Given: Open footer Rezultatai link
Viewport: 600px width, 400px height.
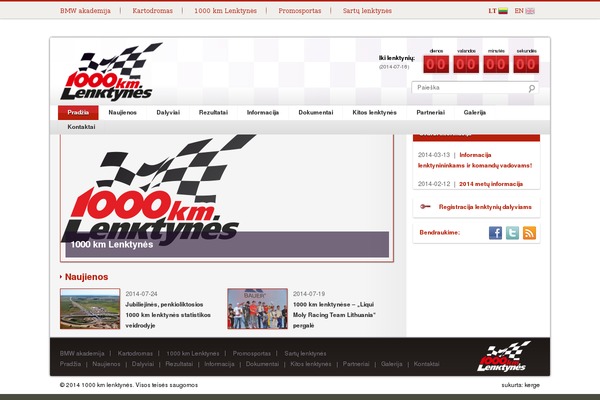Looking at the screenshot, I should tap(179, 364).
